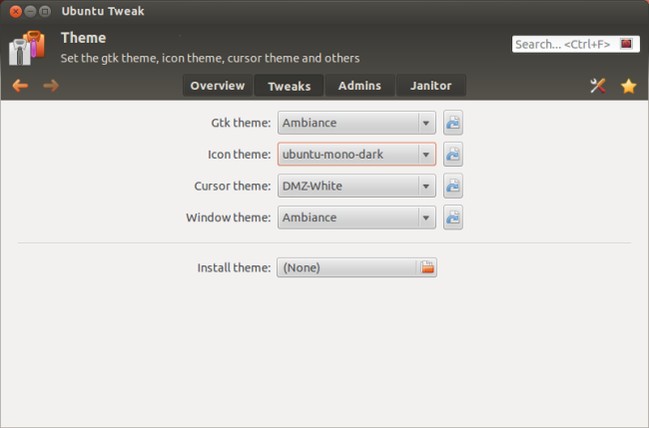The height and width of the screenshot is (428, 649).
Task: Click the "Theme" heading text
Action: 83,38
